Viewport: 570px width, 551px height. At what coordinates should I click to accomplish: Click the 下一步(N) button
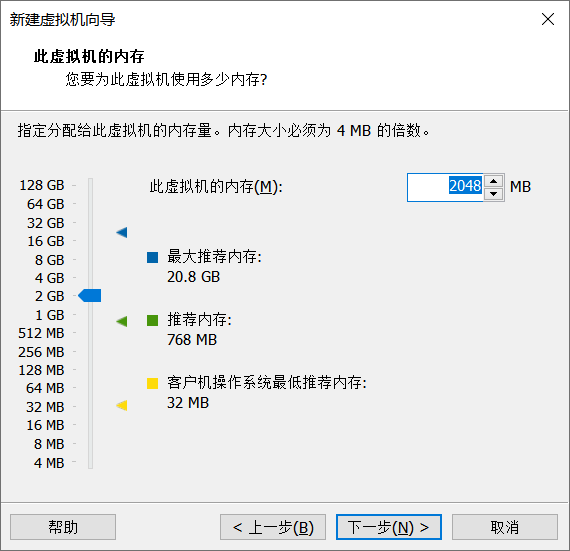tap(389, 527)
